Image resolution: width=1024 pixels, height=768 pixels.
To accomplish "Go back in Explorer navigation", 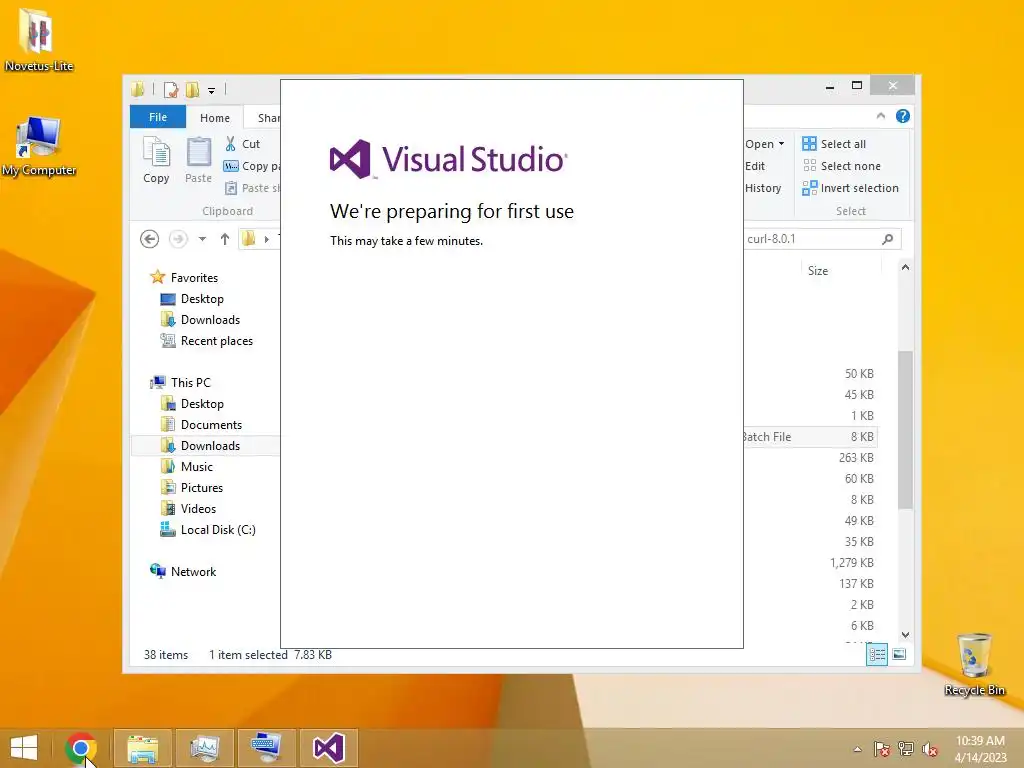I will [x=150, y=239].
